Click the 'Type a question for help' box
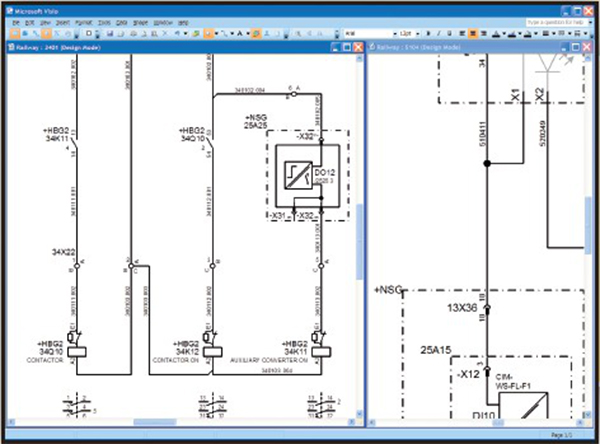 tap(556, 21)
